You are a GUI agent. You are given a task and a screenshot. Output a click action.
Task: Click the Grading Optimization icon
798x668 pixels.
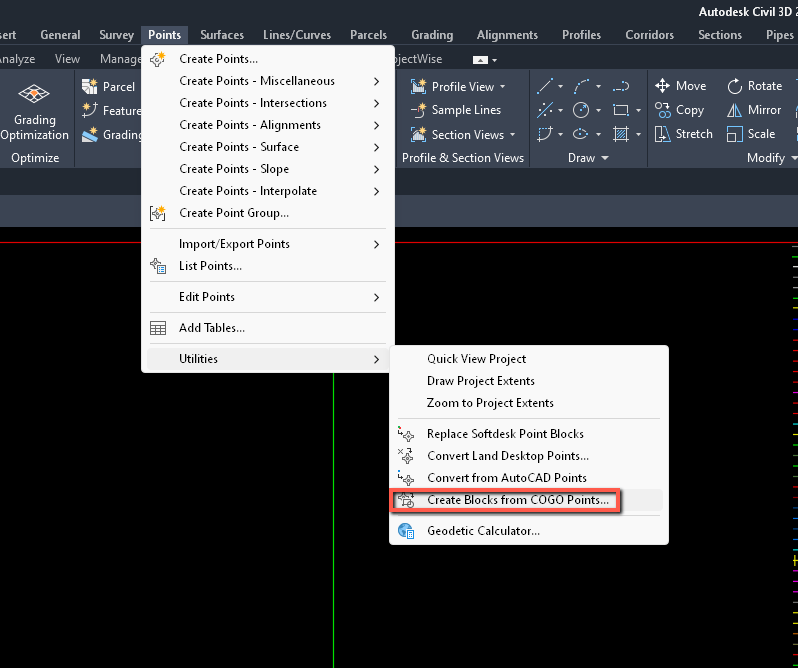34,94
